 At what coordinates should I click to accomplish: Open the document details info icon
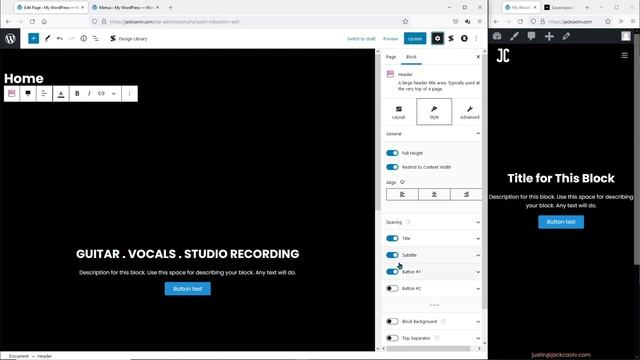[x=83, y=38]
